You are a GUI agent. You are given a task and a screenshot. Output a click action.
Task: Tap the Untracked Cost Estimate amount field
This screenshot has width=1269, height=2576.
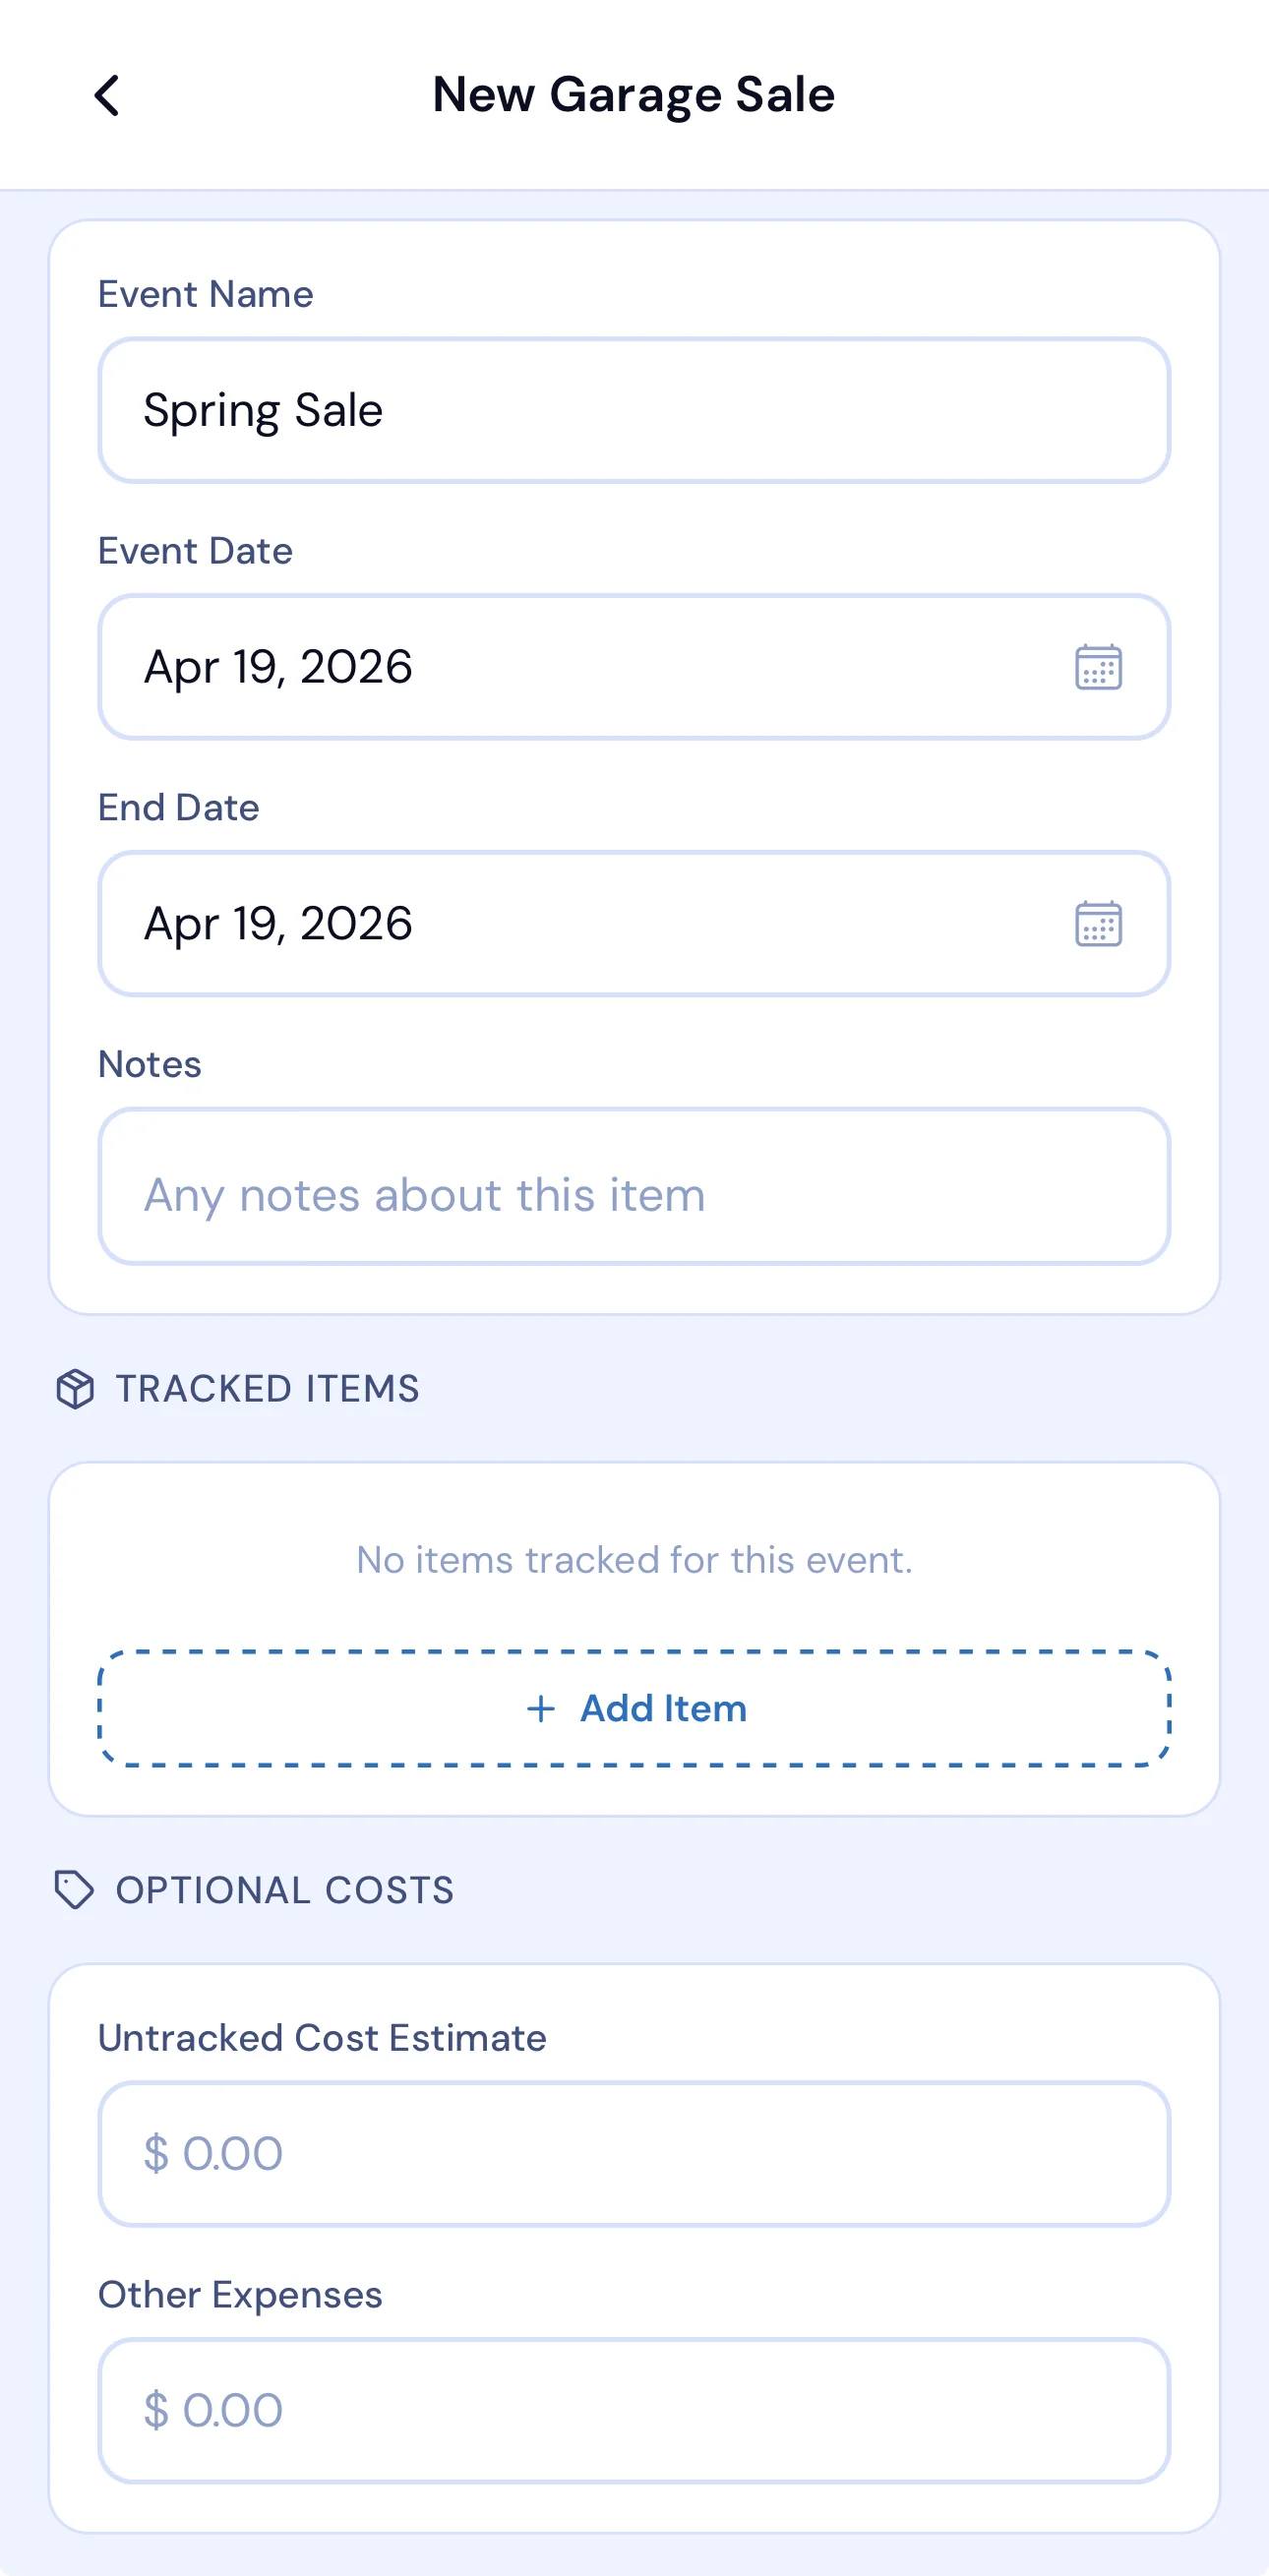(x=634, y=2153)
